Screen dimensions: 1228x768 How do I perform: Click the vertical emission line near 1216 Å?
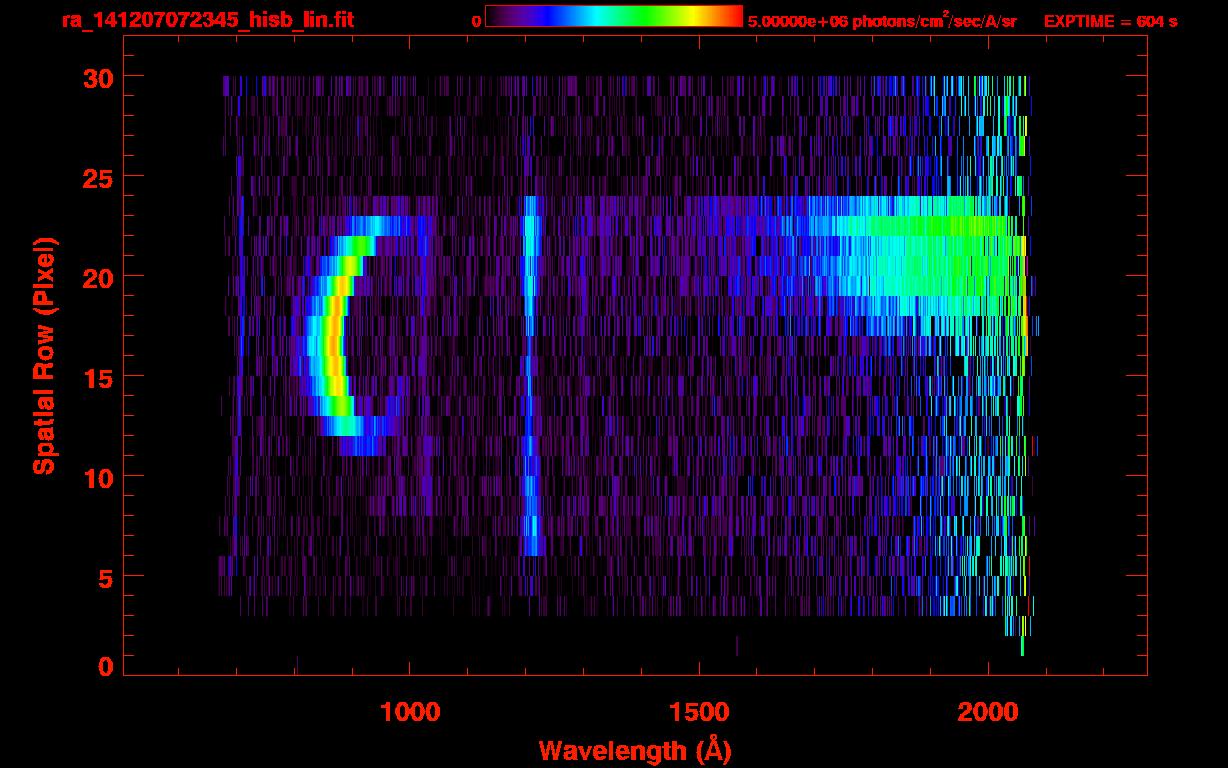click(531, 375)
